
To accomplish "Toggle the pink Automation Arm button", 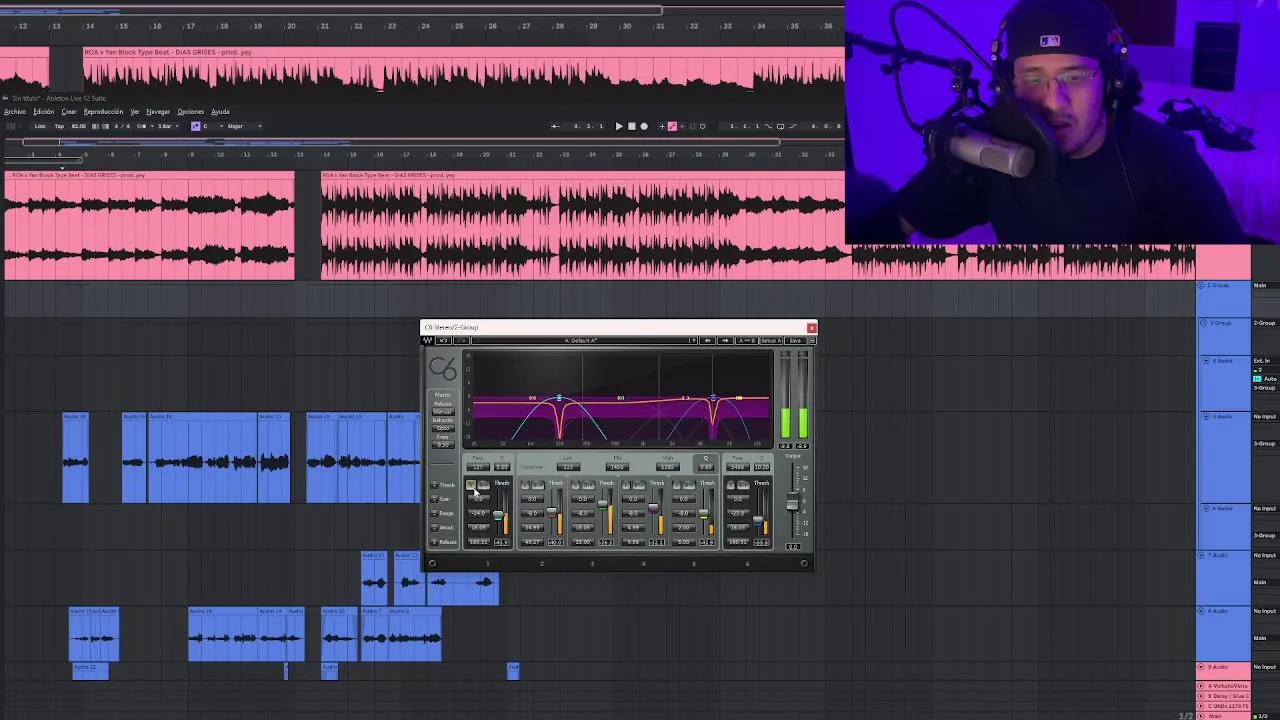I will pyautogui.click(x=672, y=126).
